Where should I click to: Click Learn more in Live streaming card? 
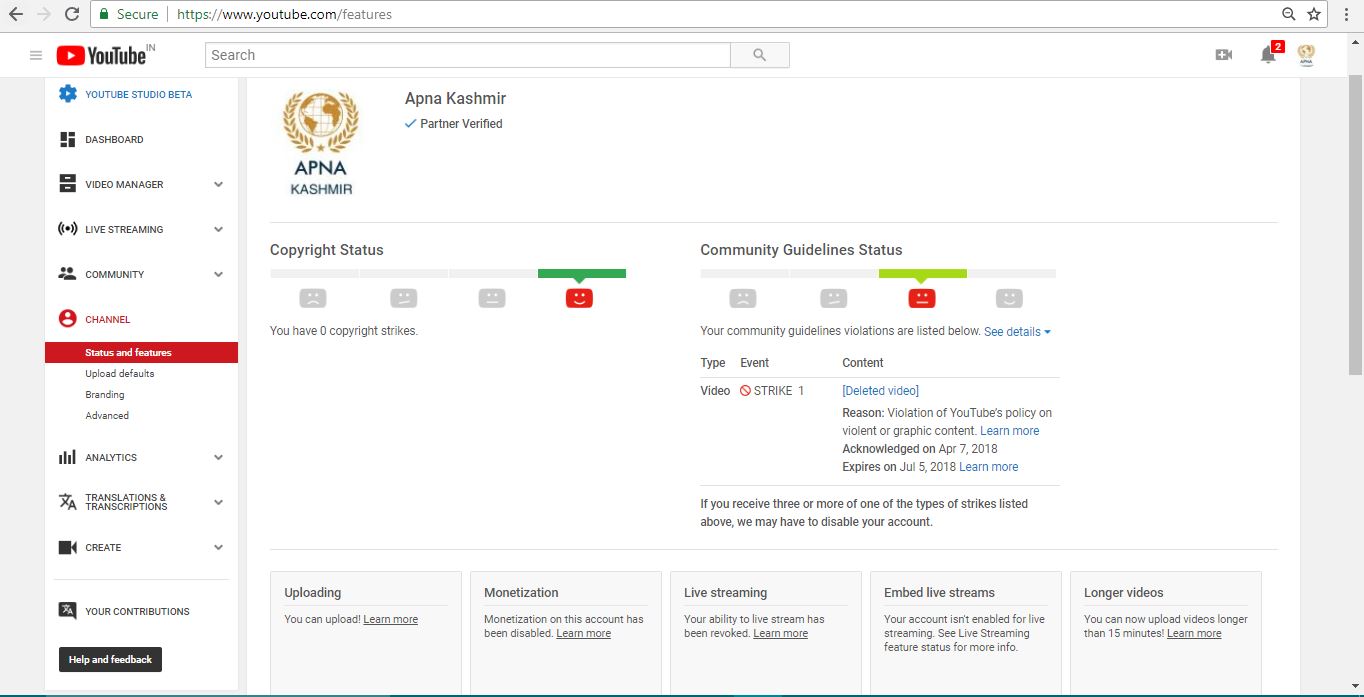(x=780, y=634)
